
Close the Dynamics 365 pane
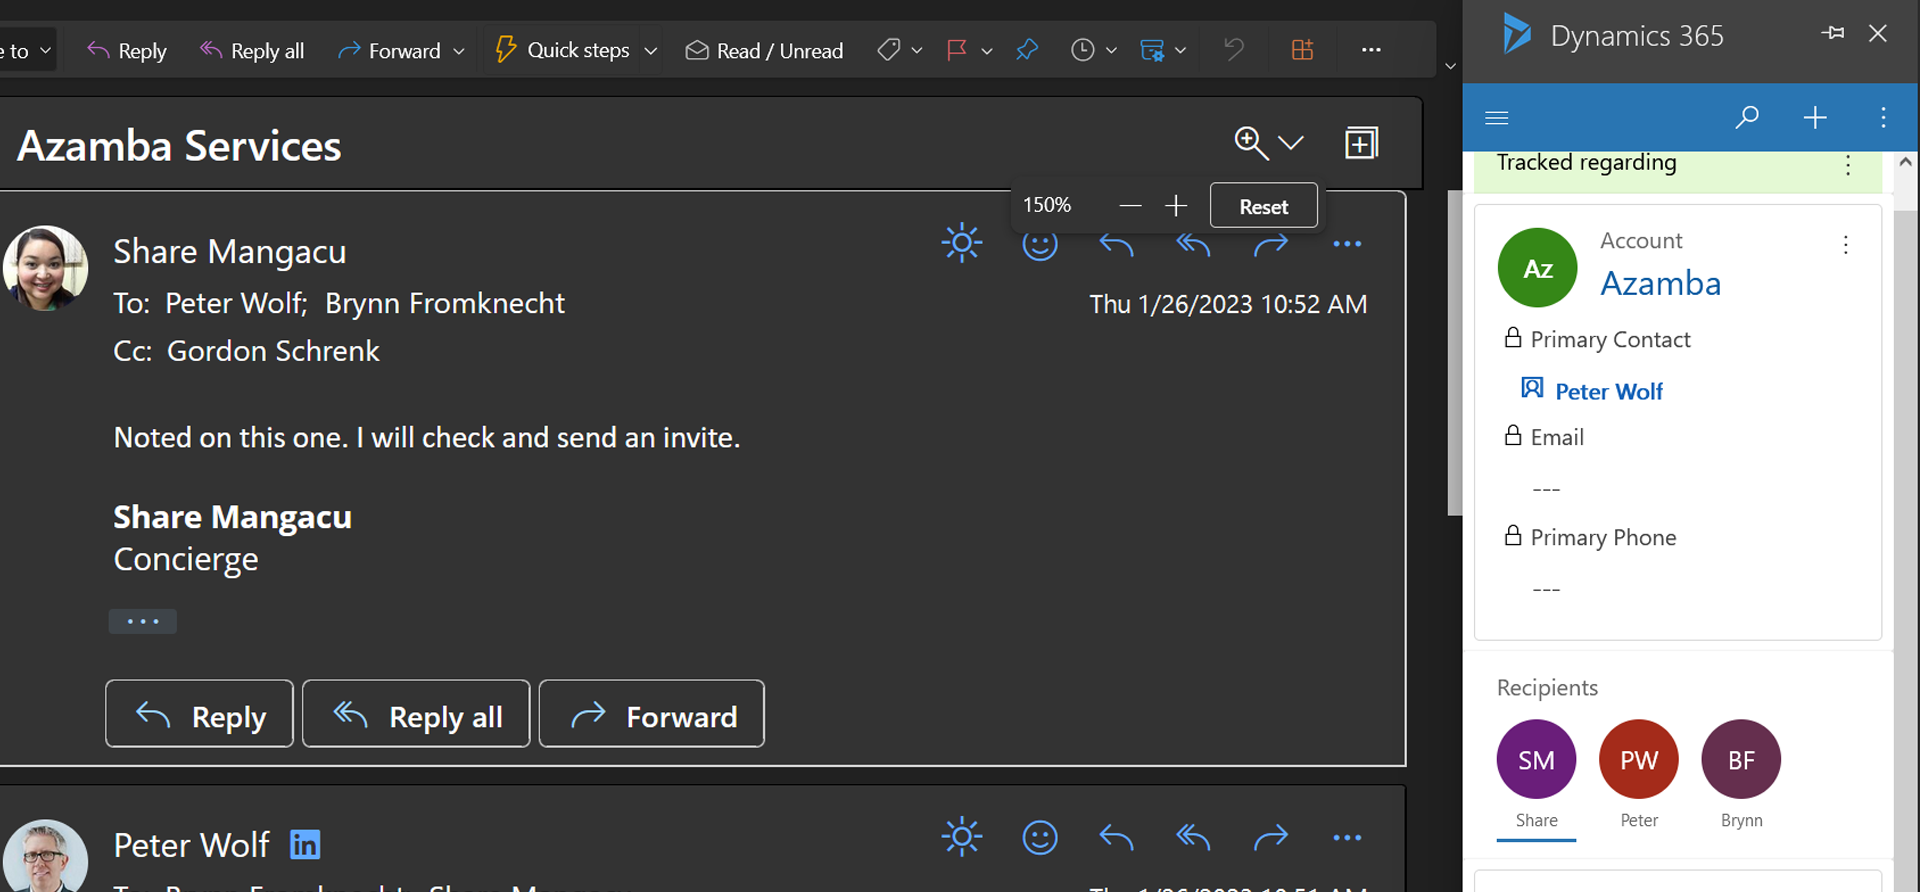(1878, 33)
